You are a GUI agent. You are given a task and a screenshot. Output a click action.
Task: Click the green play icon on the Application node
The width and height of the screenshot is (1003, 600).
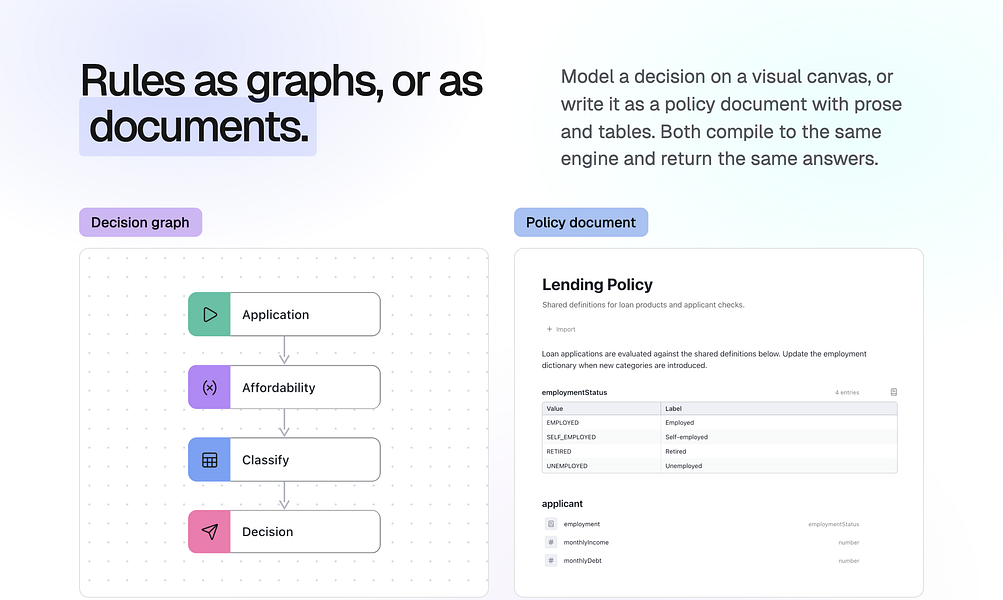(210, 315)
